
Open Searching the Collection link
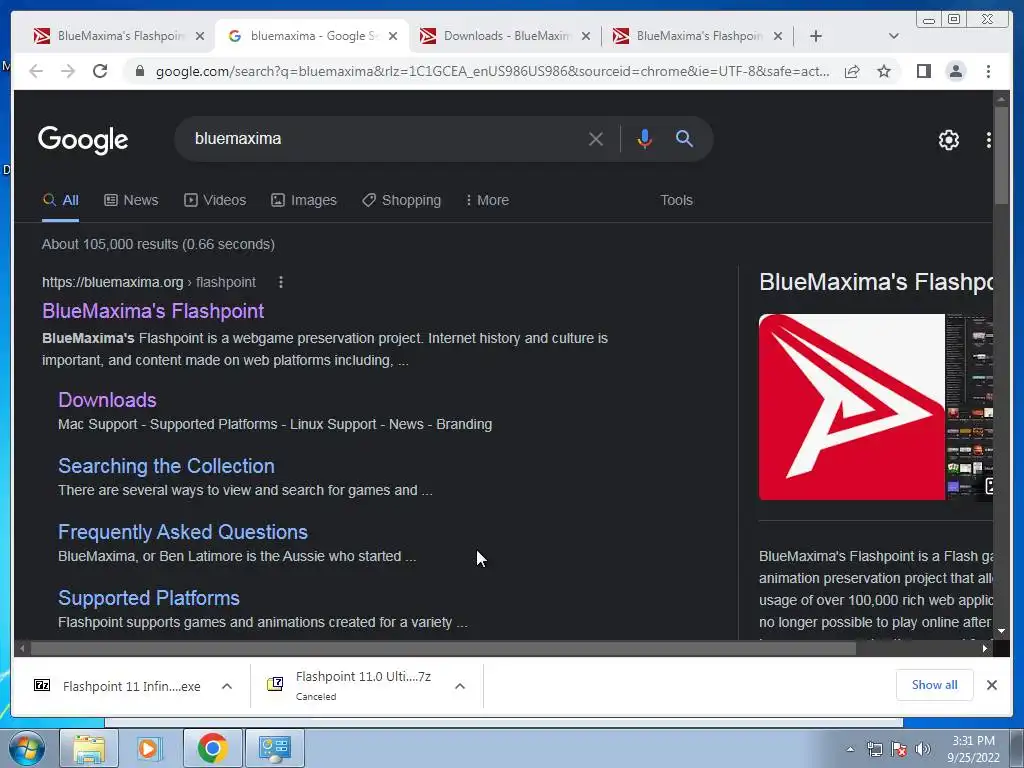(166, 466)
